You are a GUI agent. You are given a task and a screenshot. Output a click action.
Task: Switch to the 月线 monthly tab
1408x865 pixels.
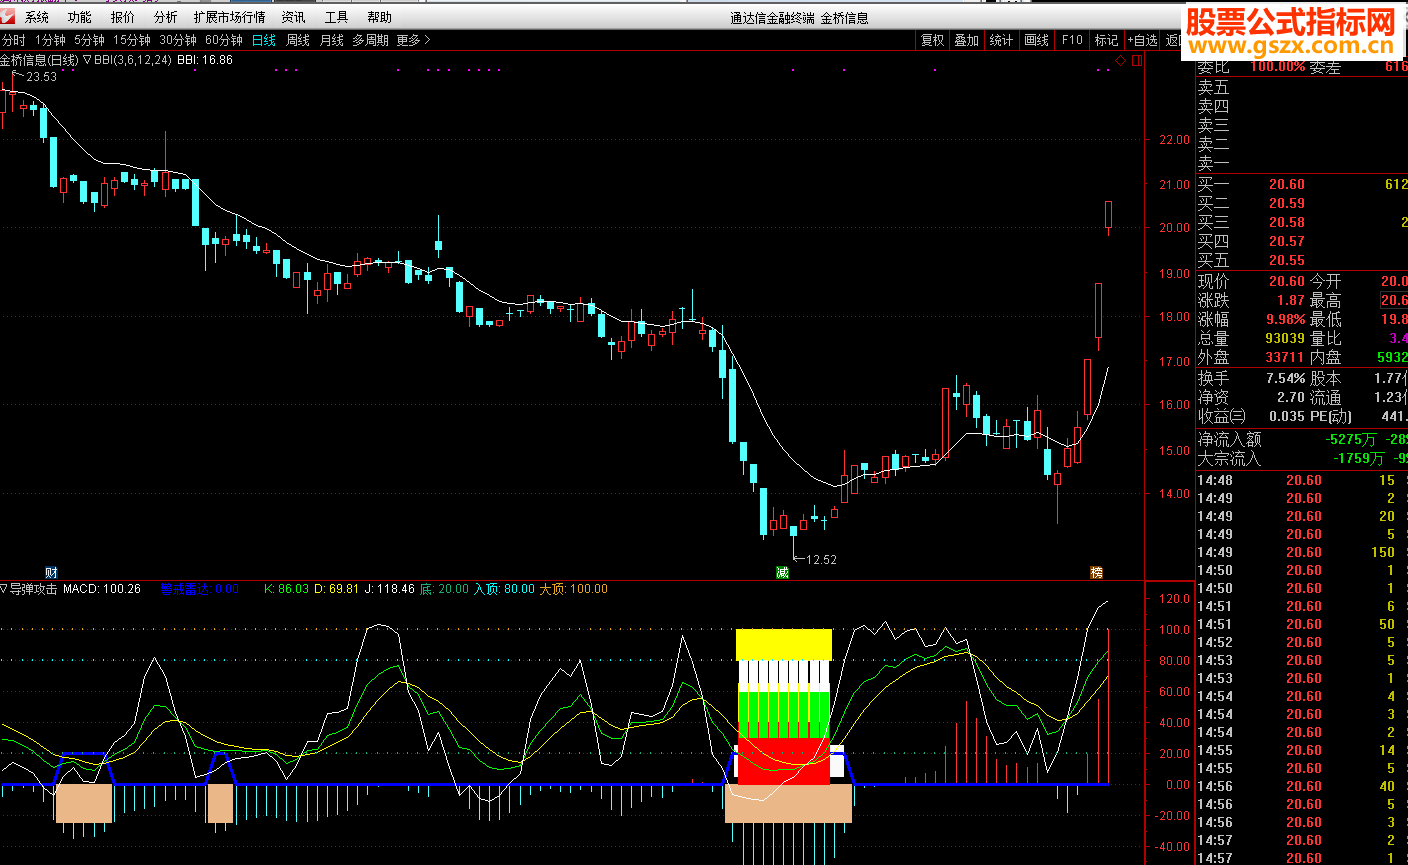point(332,40)
